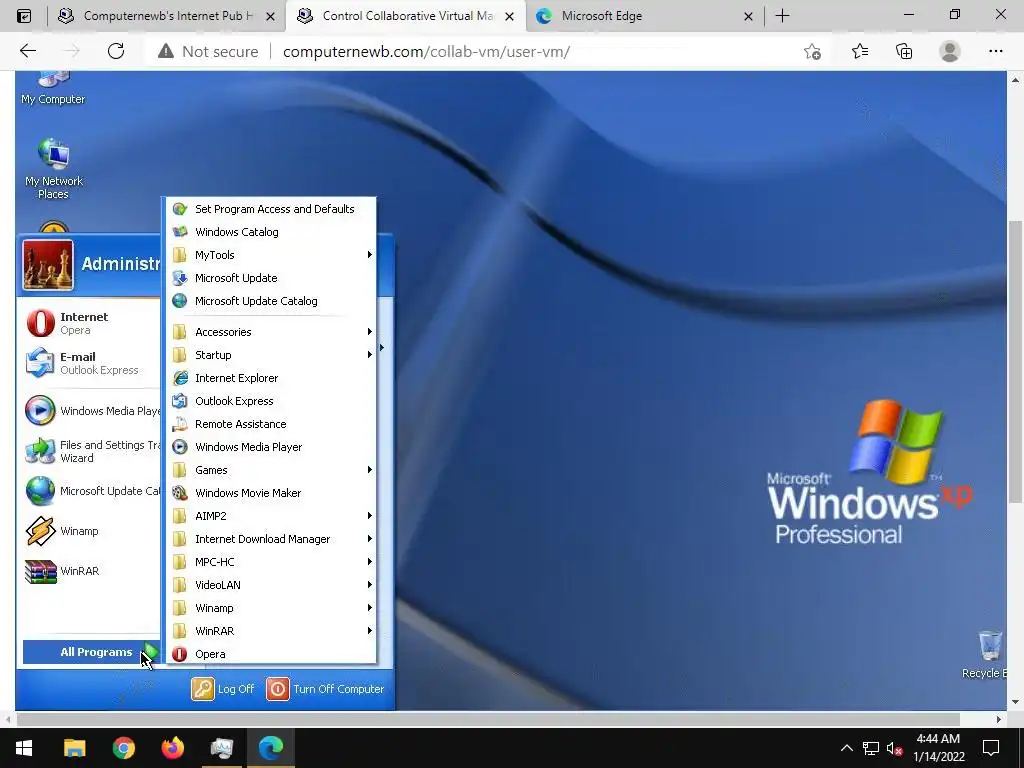This screenshot has height=768, width=1024.
Task: Click Microsoft Update Catalog globe icon in programs list
Action: pyautogui.click(x=180, y=300)
